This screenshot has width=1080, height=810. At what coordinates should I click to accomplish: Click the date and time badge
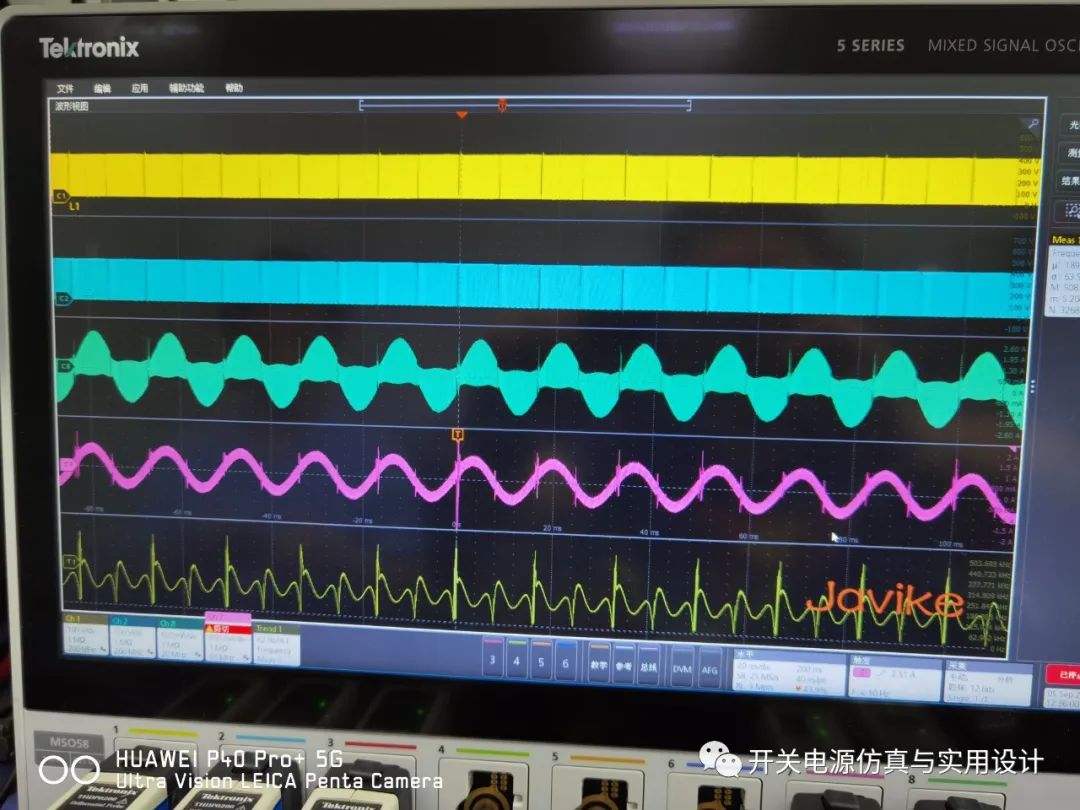[x=1062, y=698]
